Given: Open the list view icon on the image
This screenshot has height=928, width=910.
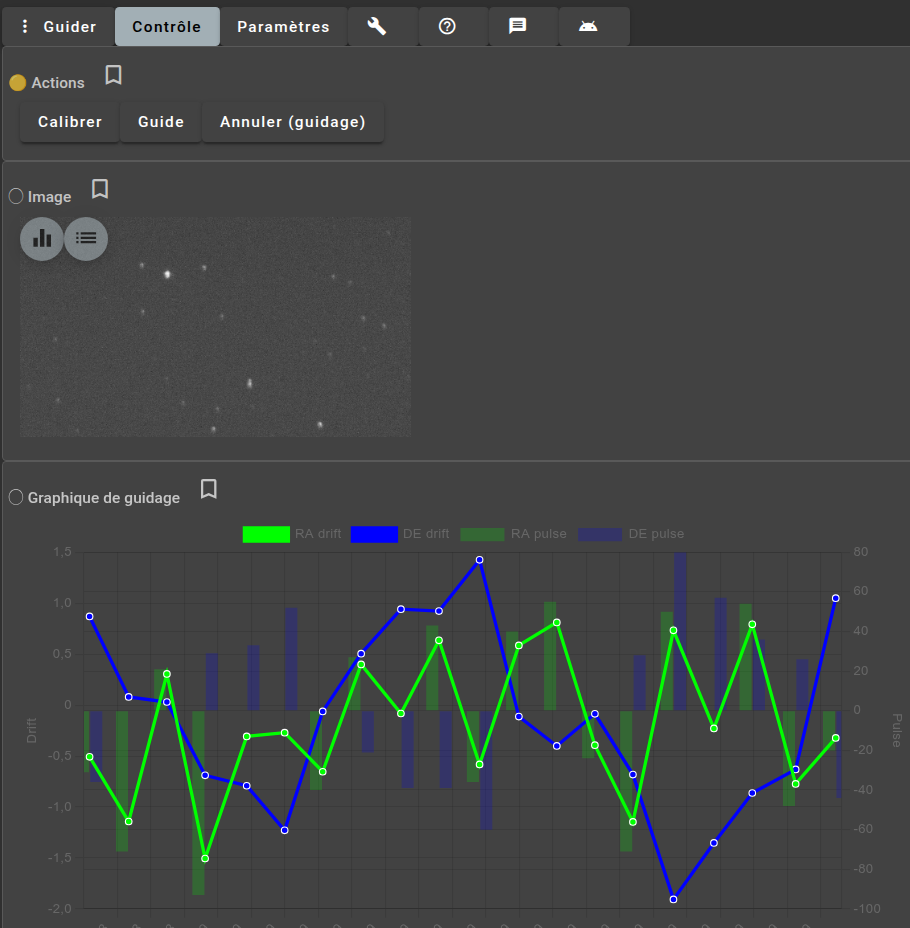Looking at the screenshot, I should pos(86,239).
